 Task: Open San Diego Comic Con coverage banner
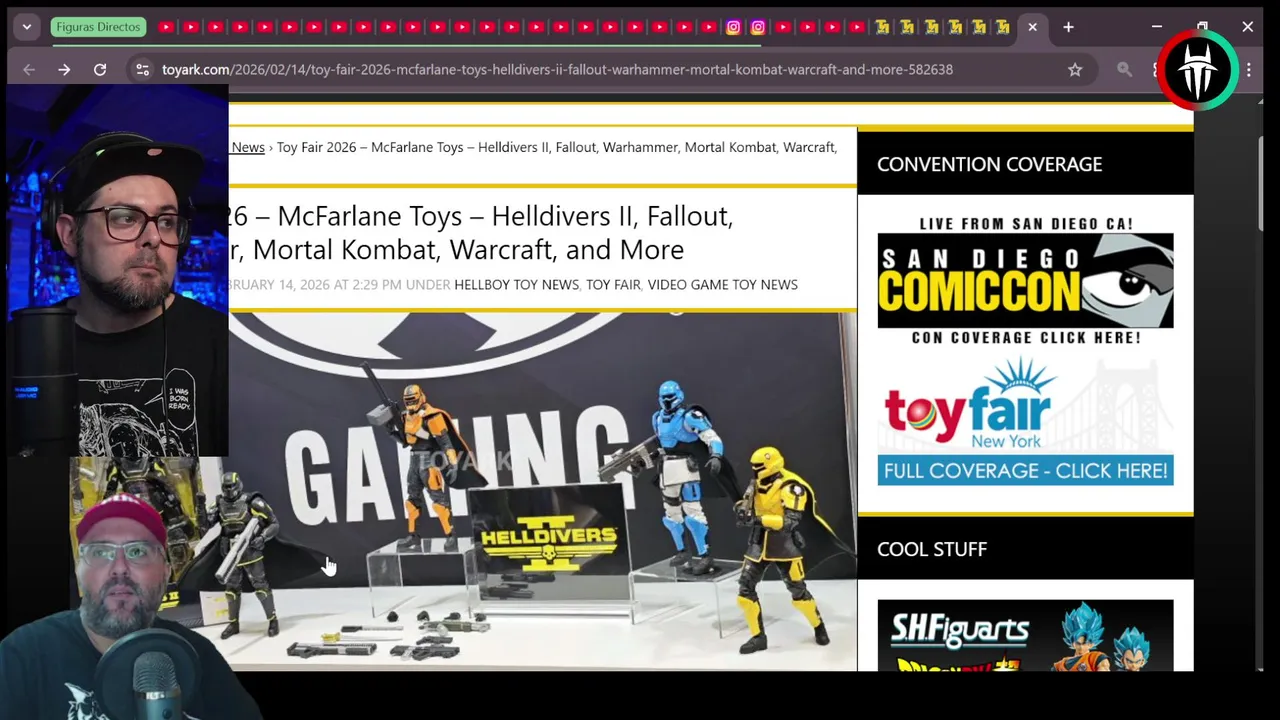coord(1025,280)
